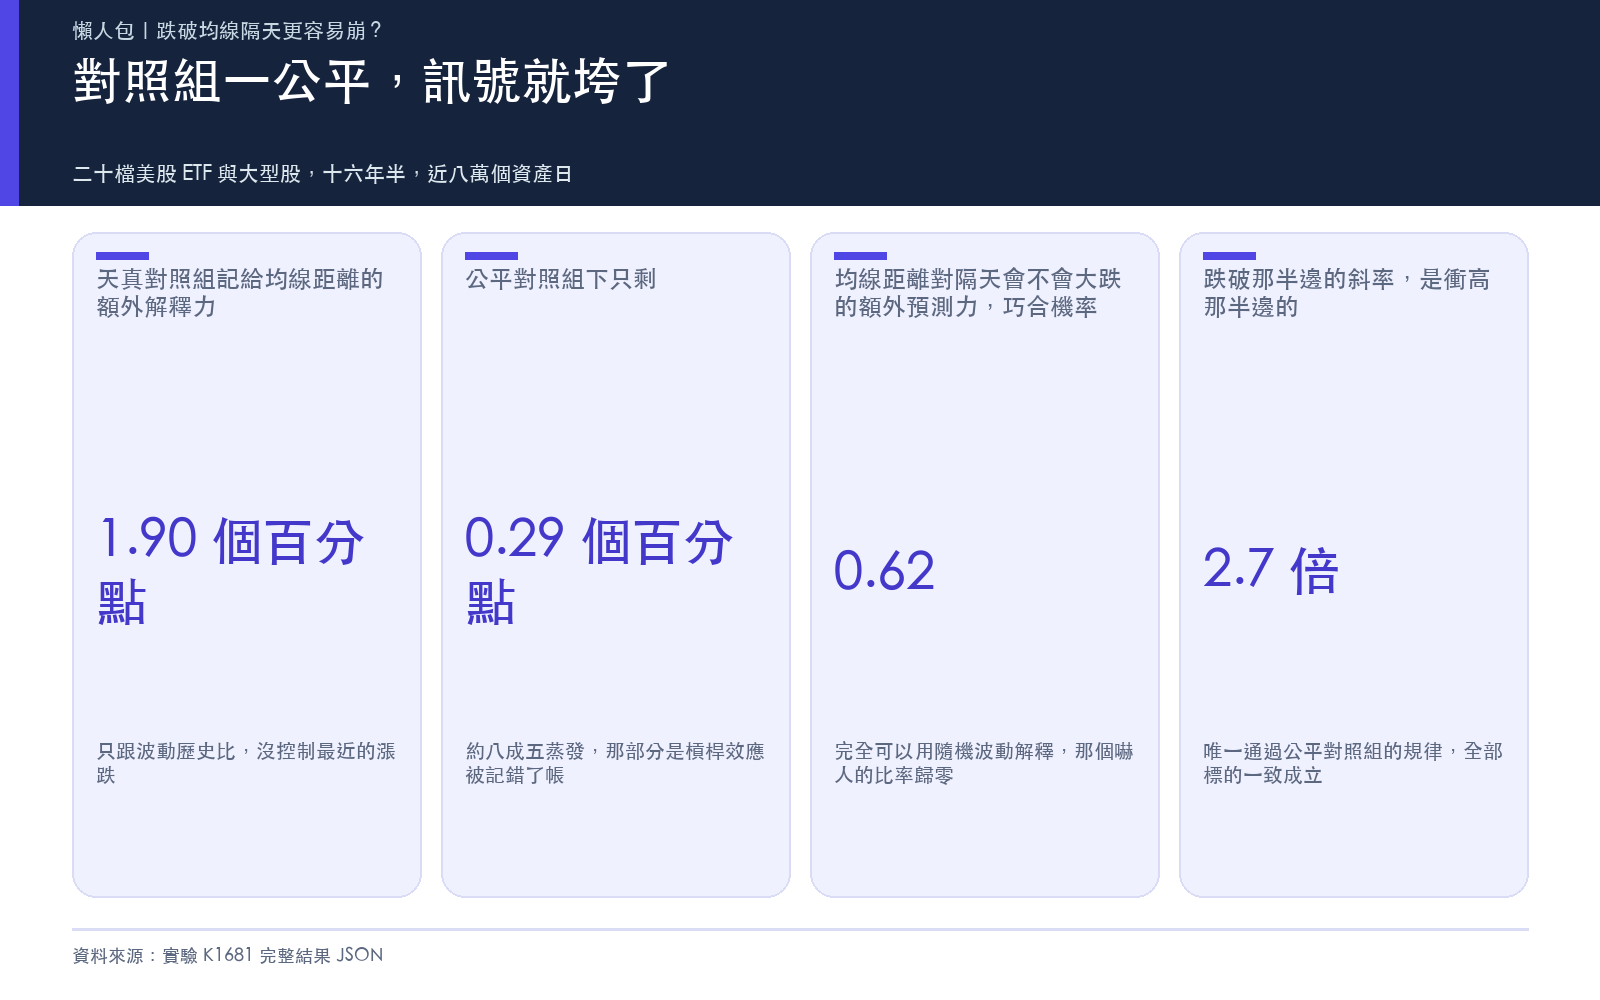Viewport: 1600px width, 1000px height.
Task: Select the note 只跟波動歷史比，沒控制最近的漲跌
Action: point(246,763)
